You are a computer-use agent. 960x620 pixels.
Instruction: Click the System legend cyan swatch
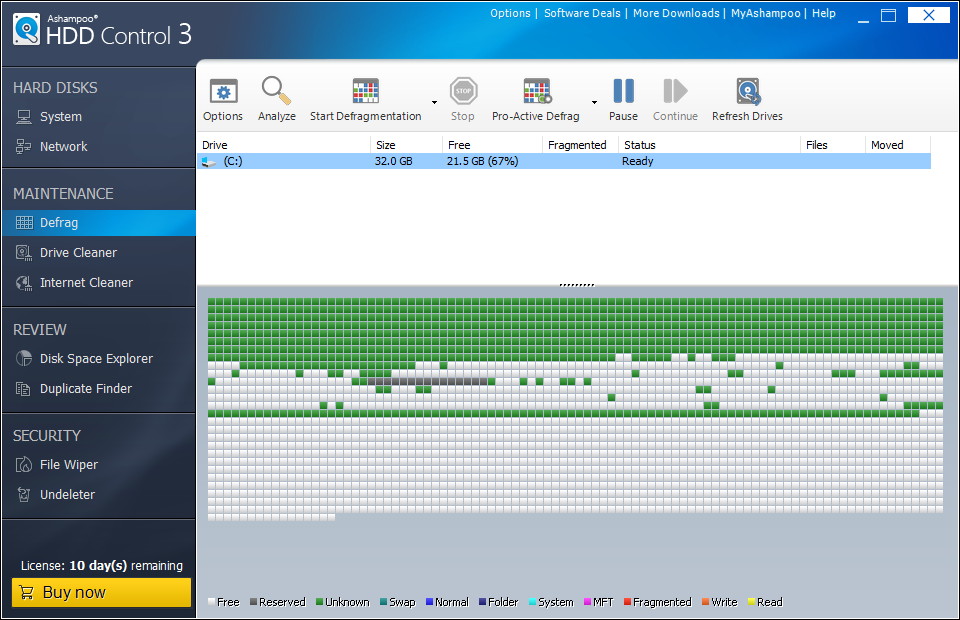click(533, 602)
